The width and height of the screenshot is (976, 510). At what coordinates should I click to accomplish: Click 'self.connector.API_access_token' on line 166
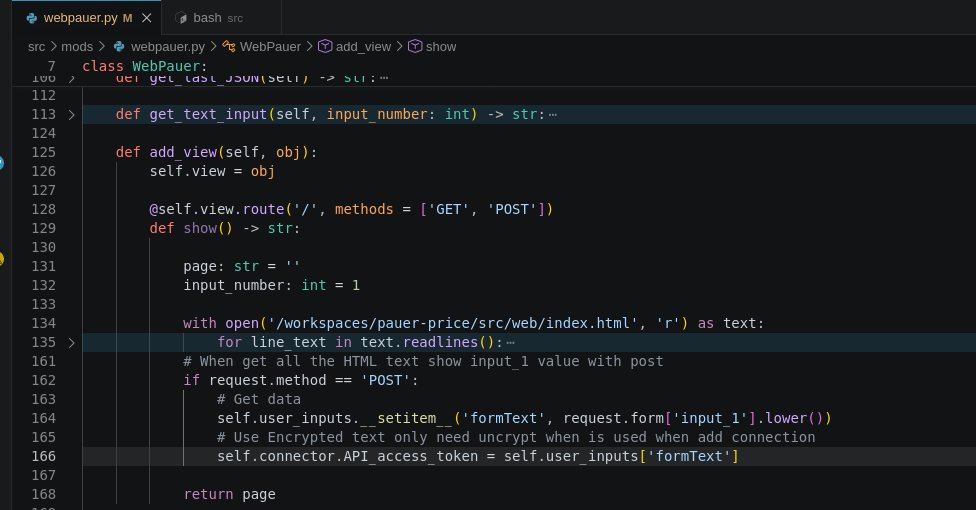pos(347,456)
